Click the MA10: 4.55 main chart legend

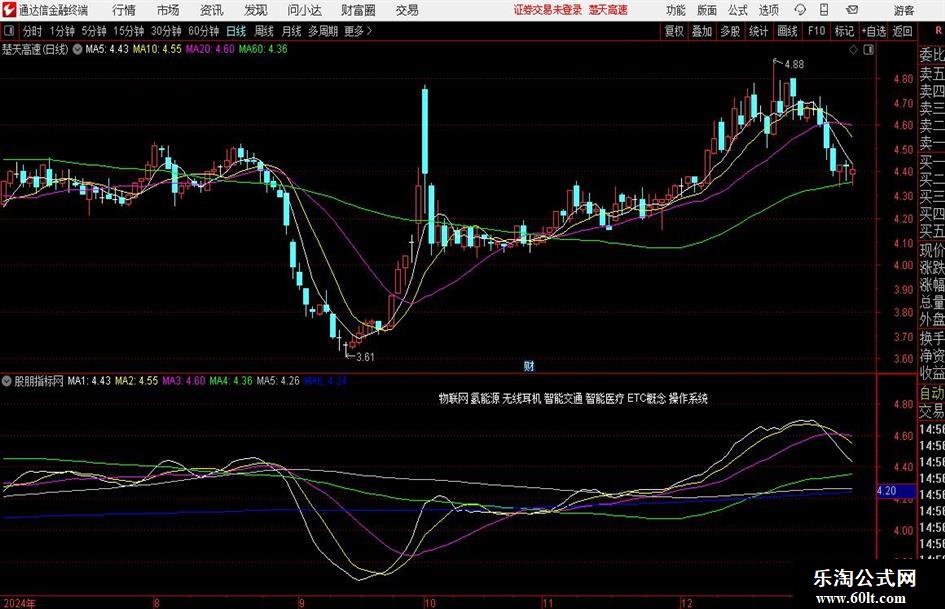point(157,49)
